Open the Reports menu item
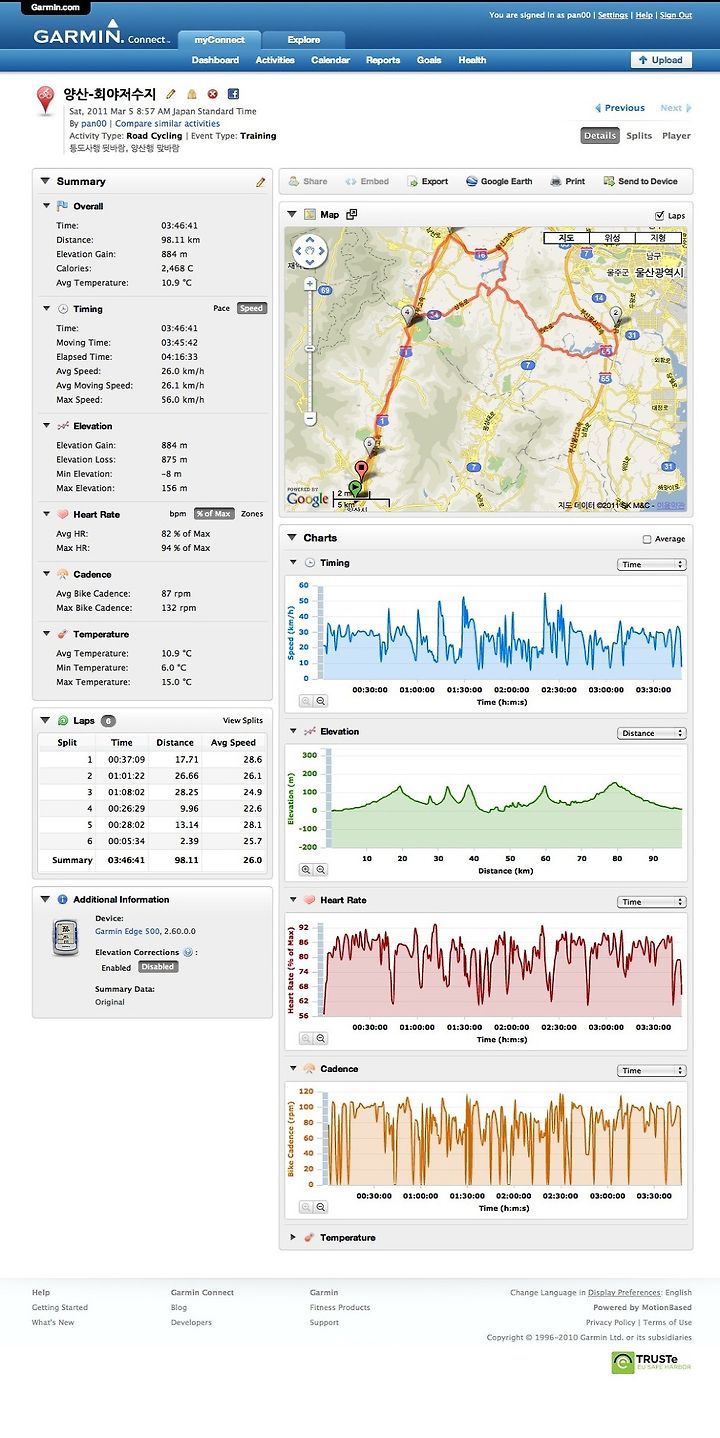The height and width of the screenshot is (1438, 720). click(x=383, y=60)
